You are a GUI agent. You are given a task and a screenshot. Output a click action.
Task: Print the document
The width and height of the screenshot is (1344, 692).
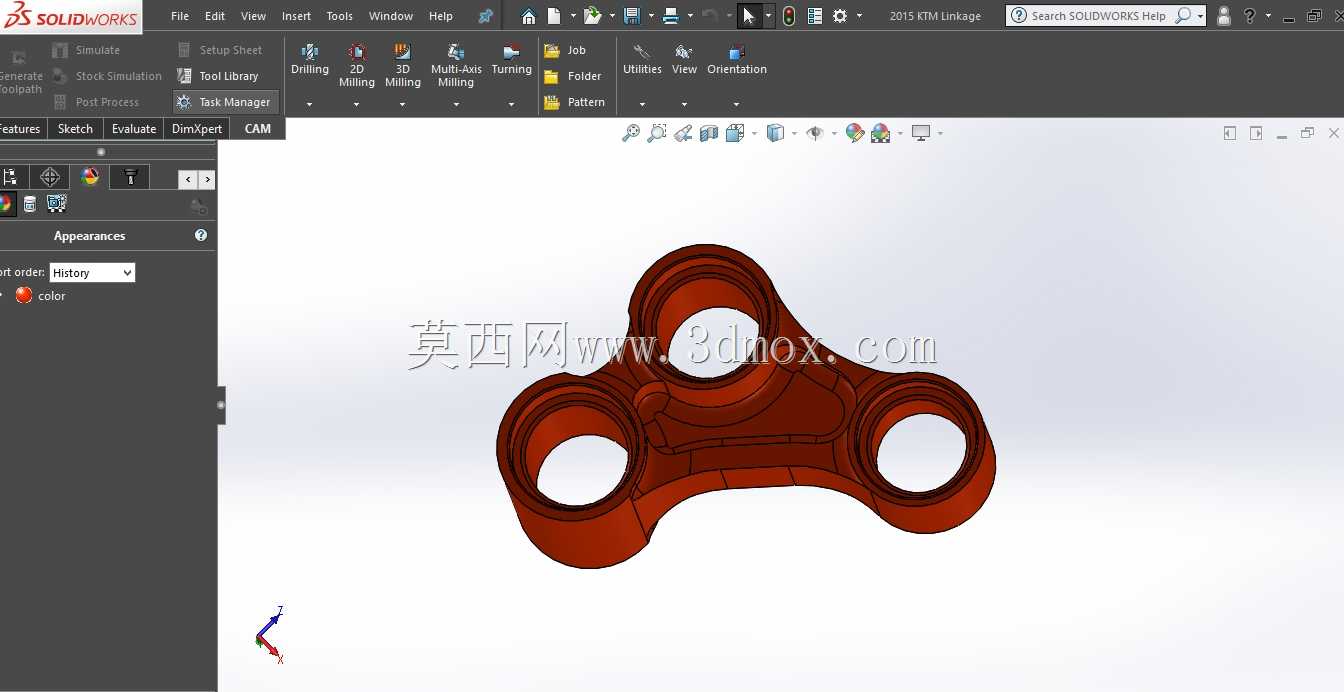[671, 16]
